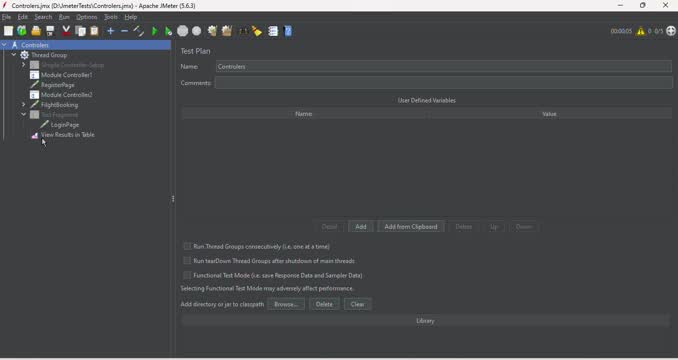This screenshot has height=360, width=678.
Task: Expand the FlightBooking tree node
Action: (x=24, y=105)
